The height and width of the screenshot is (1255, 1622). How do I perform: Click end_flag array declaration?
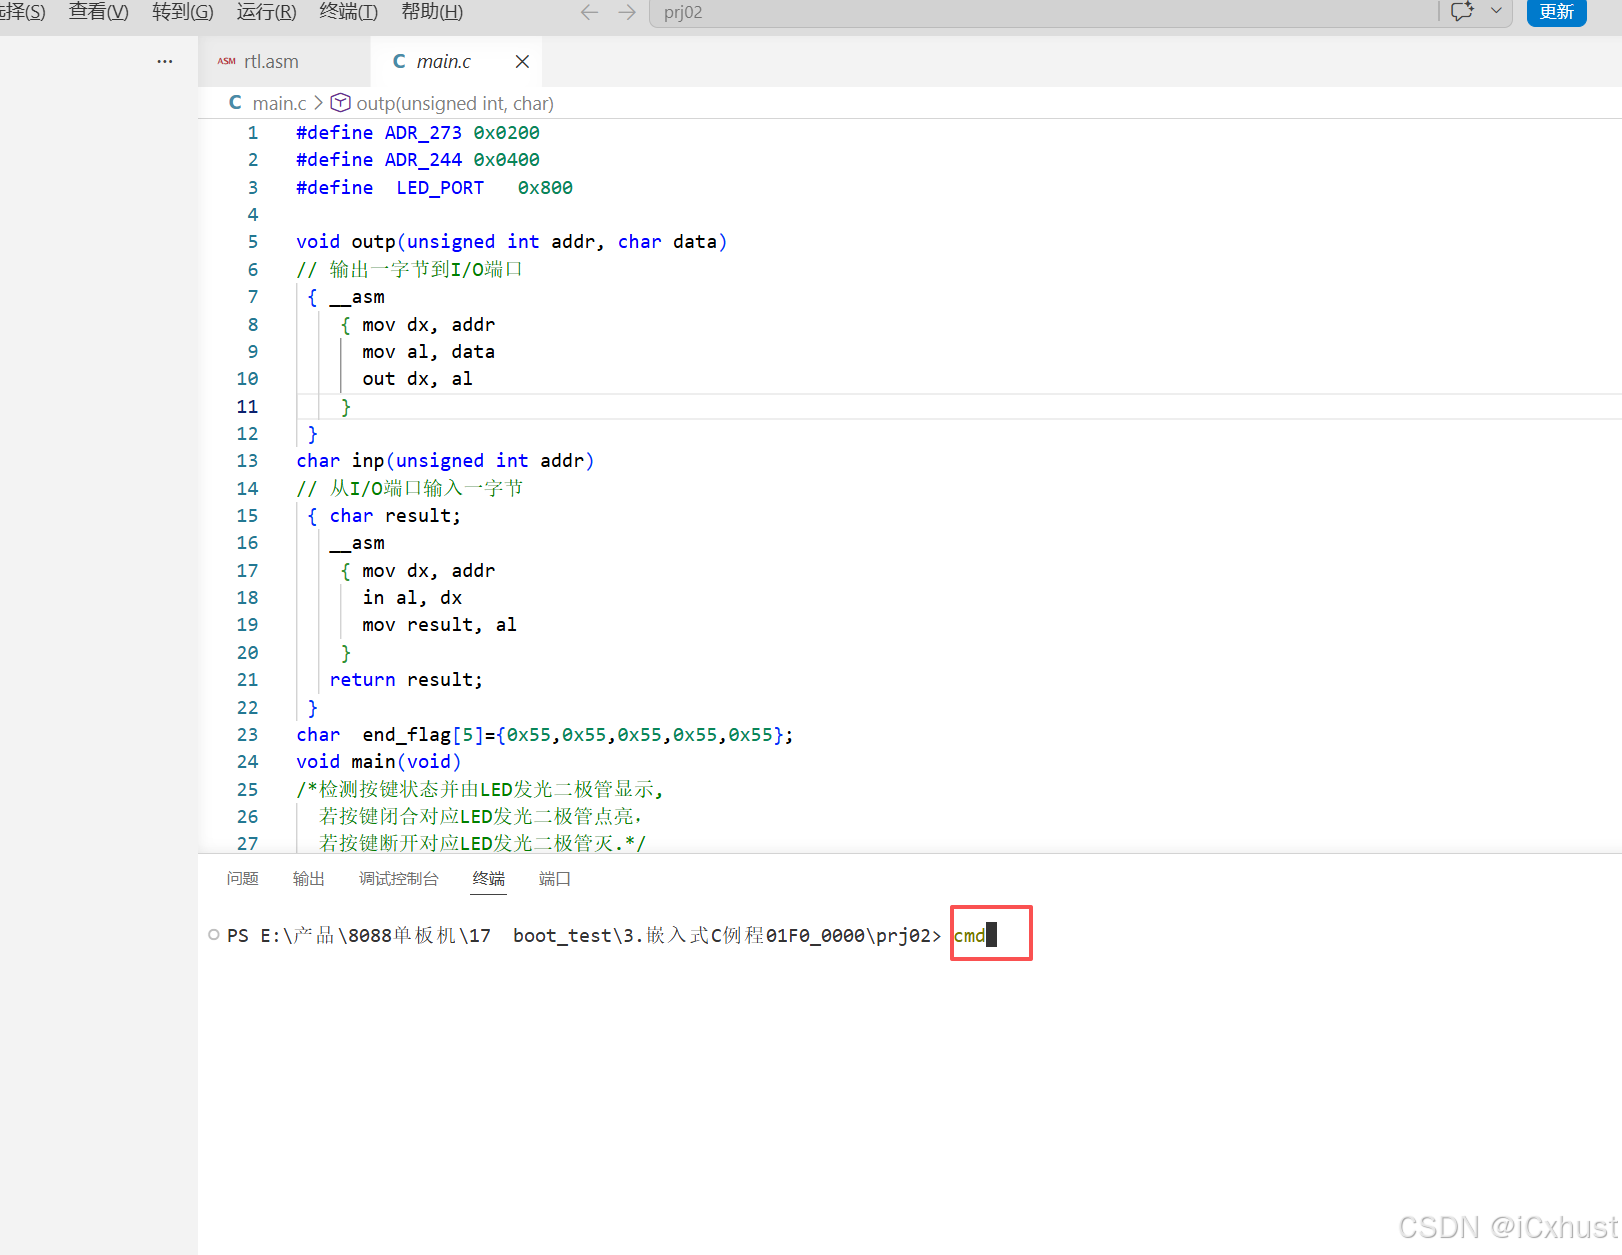(545, 735)
